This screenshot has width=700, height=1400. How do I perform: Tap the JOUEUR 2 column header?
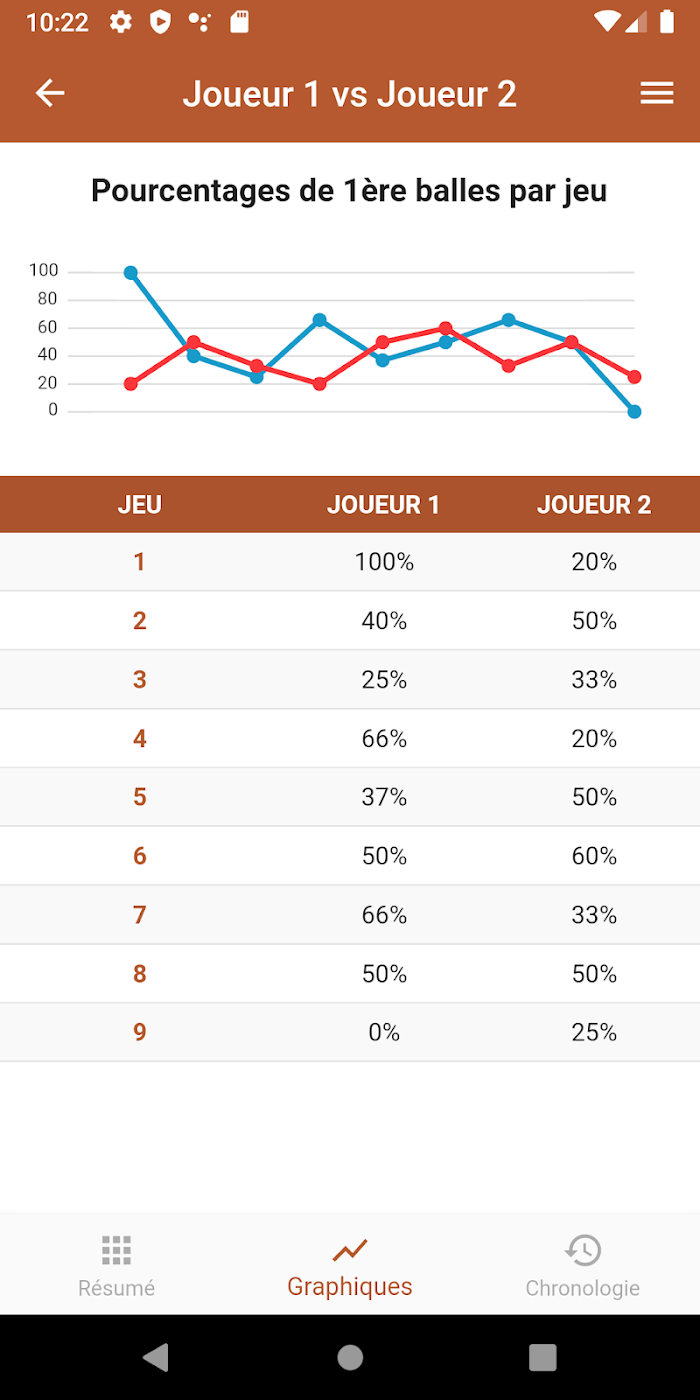coord(594,505)
